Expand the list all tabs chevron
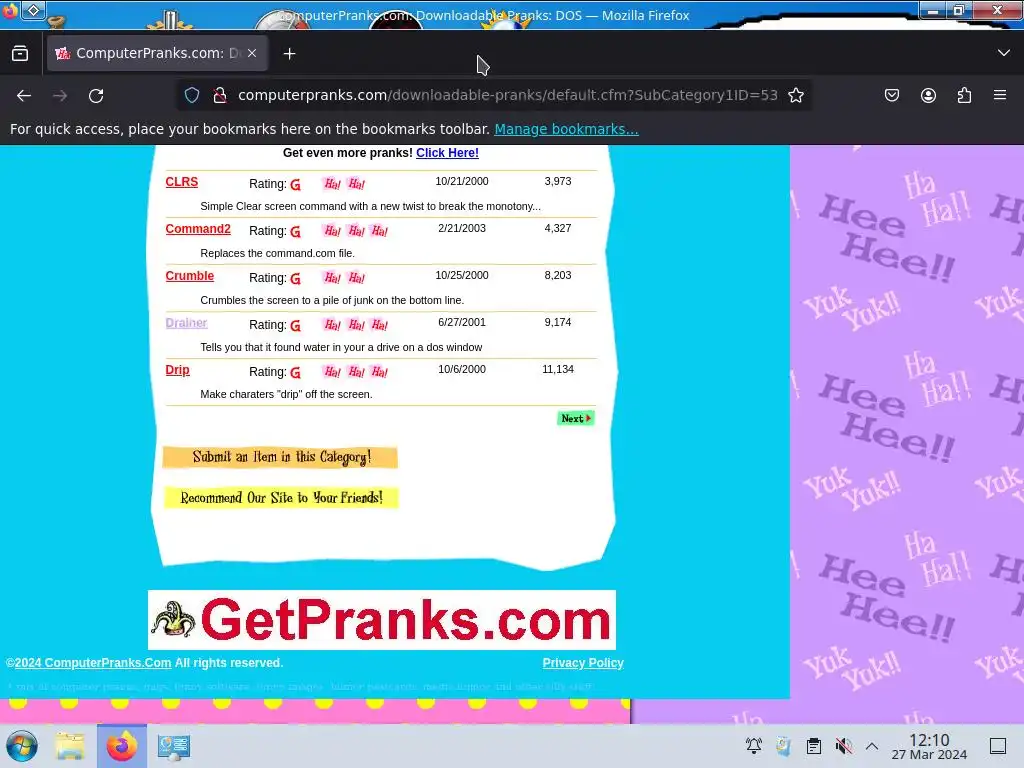The image size is (1024, 768). tap(1004, 53)
